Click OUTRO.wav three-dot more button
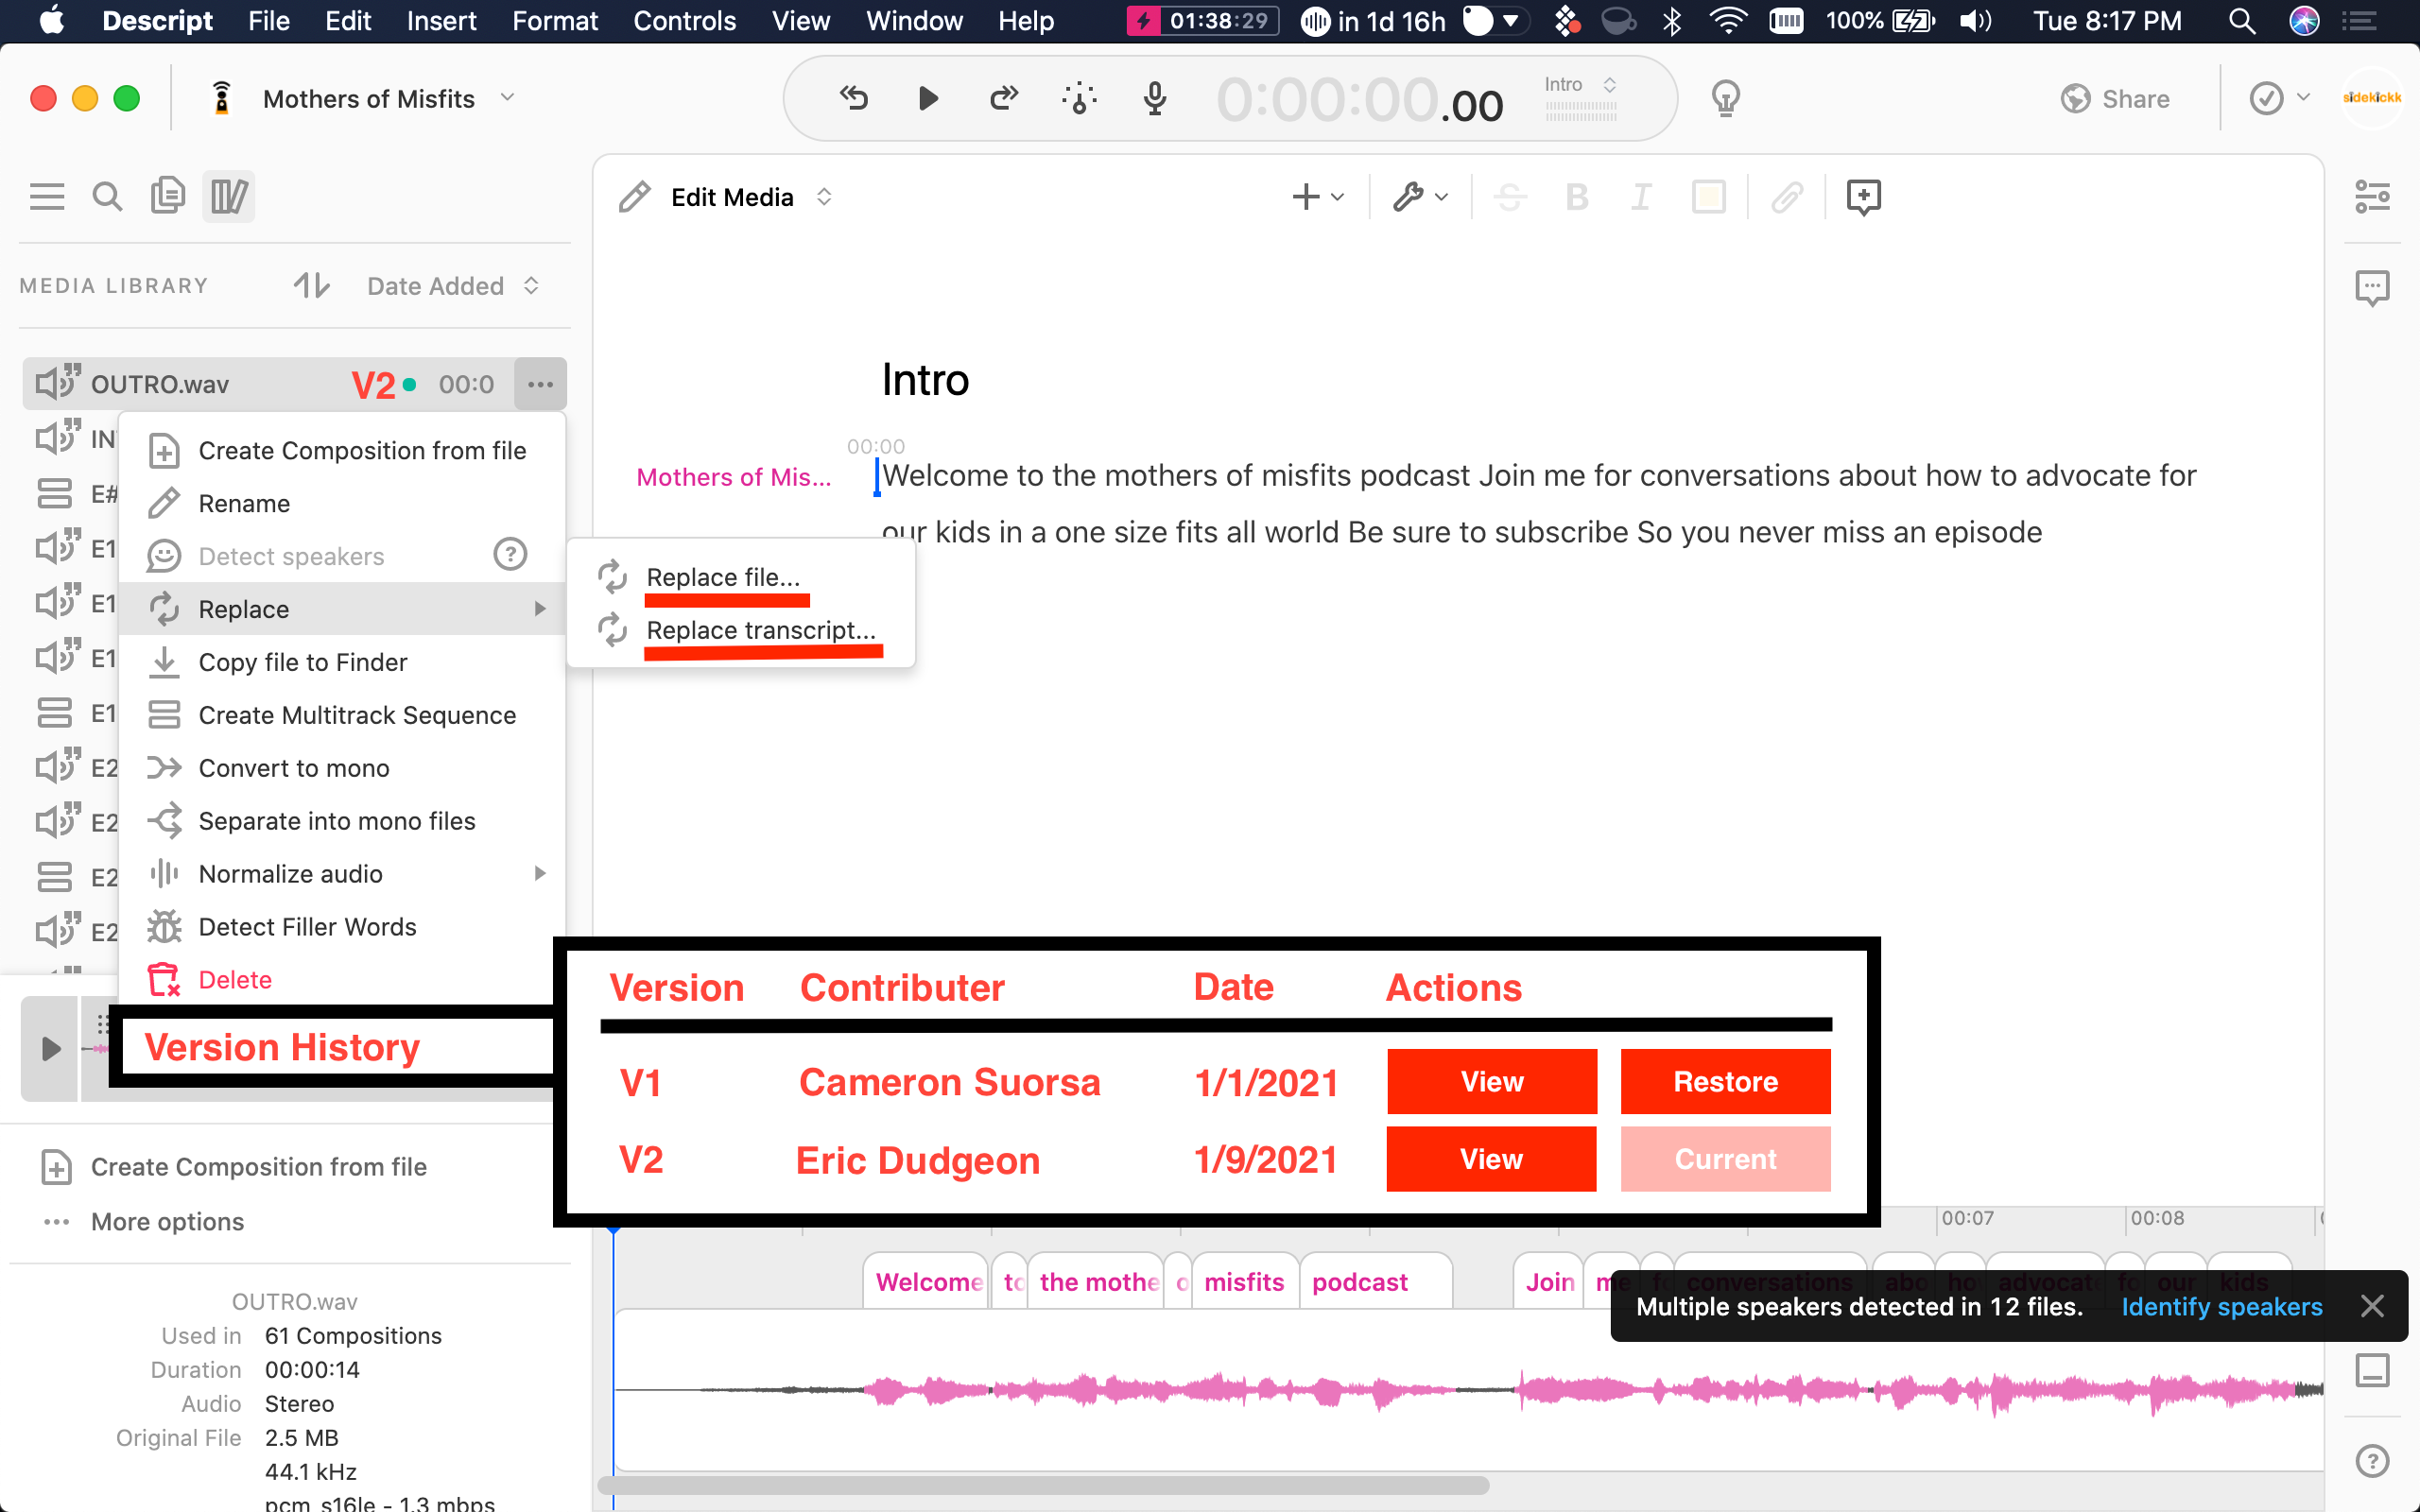This screenshot has height=1512, width=2420. coord(540,384)
